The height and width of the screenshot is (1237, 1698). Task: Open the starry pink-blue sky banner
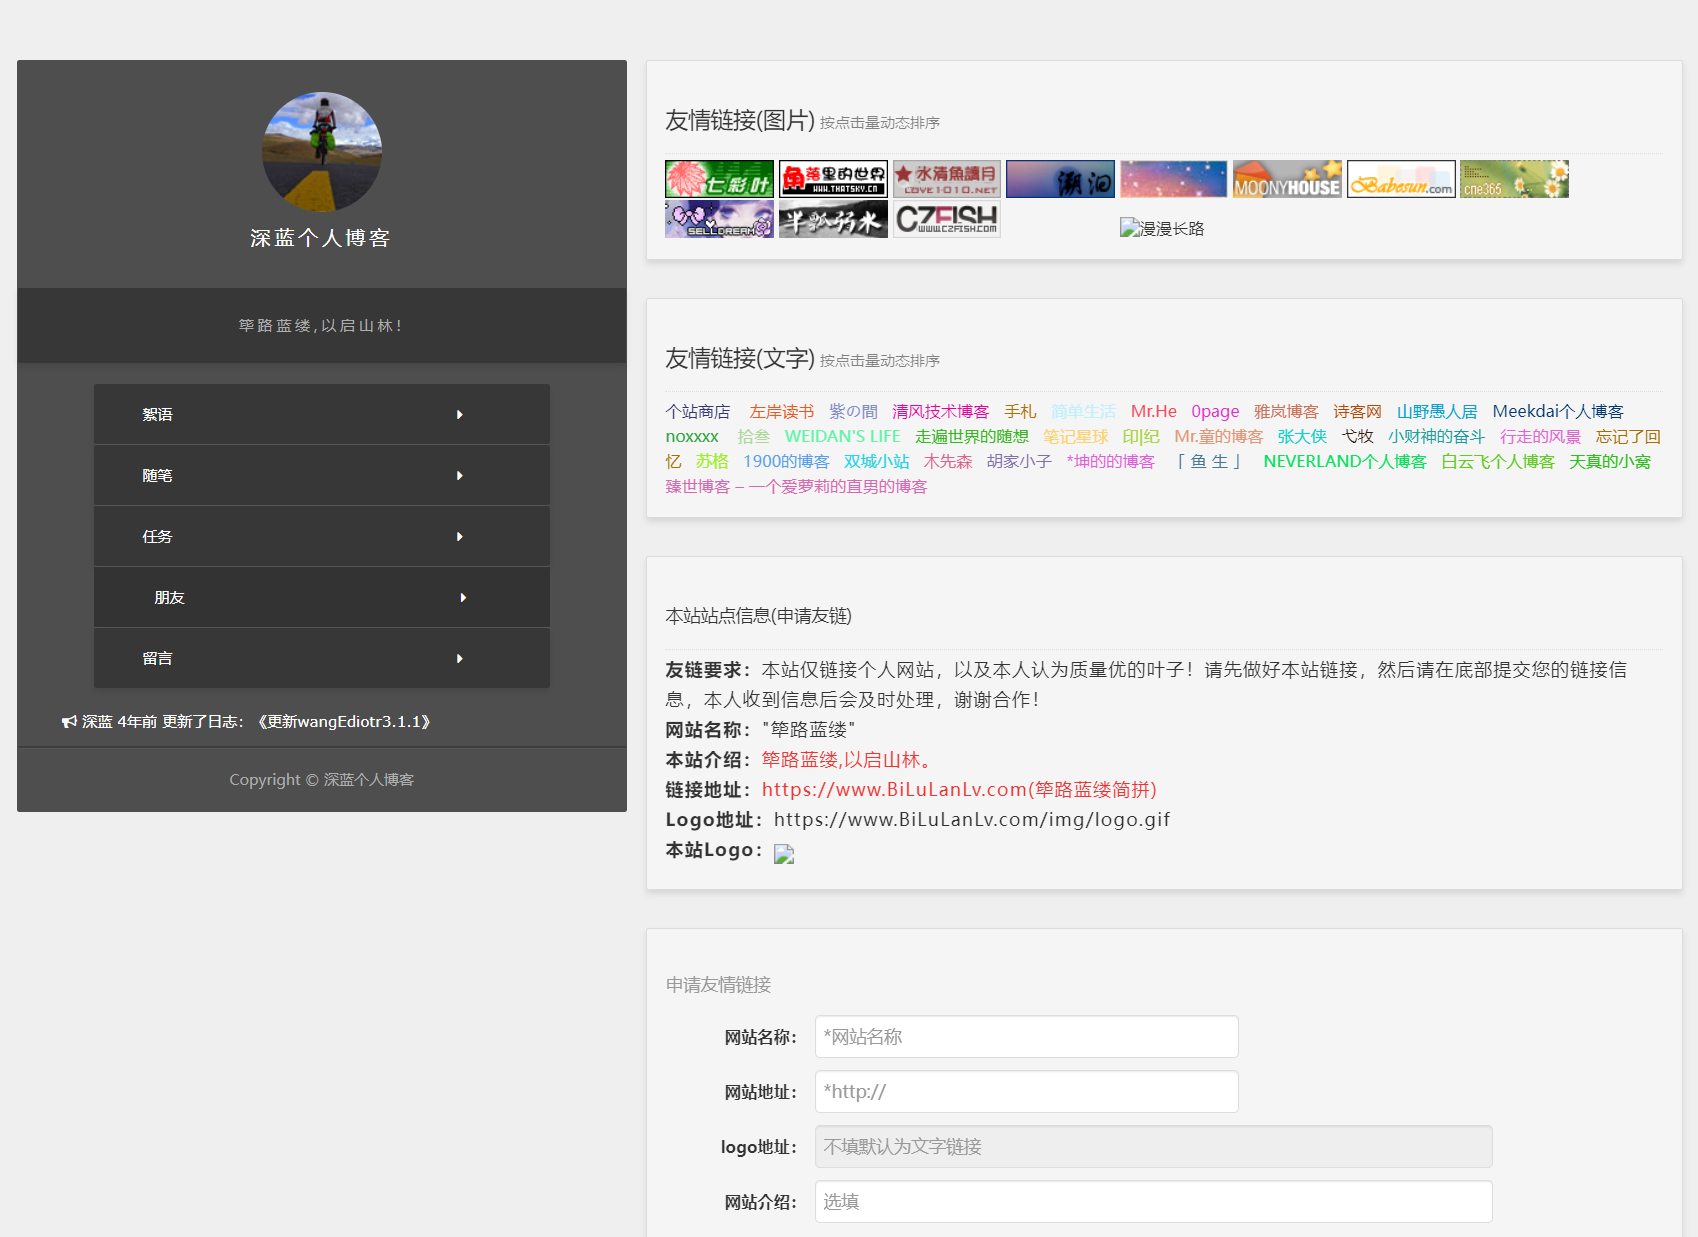coord(1174,179)
